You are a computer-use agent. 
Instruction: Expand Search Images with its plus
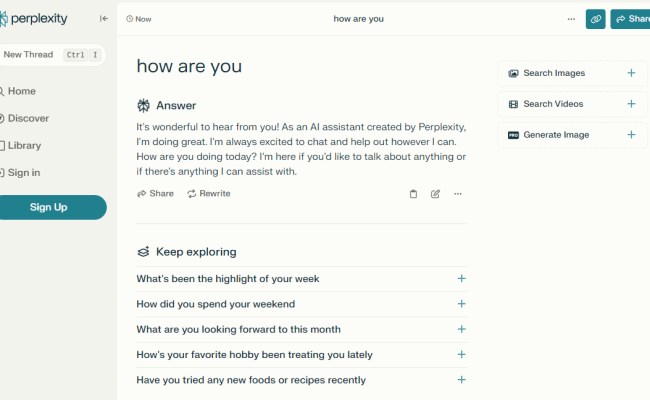(x=631, y=73)
